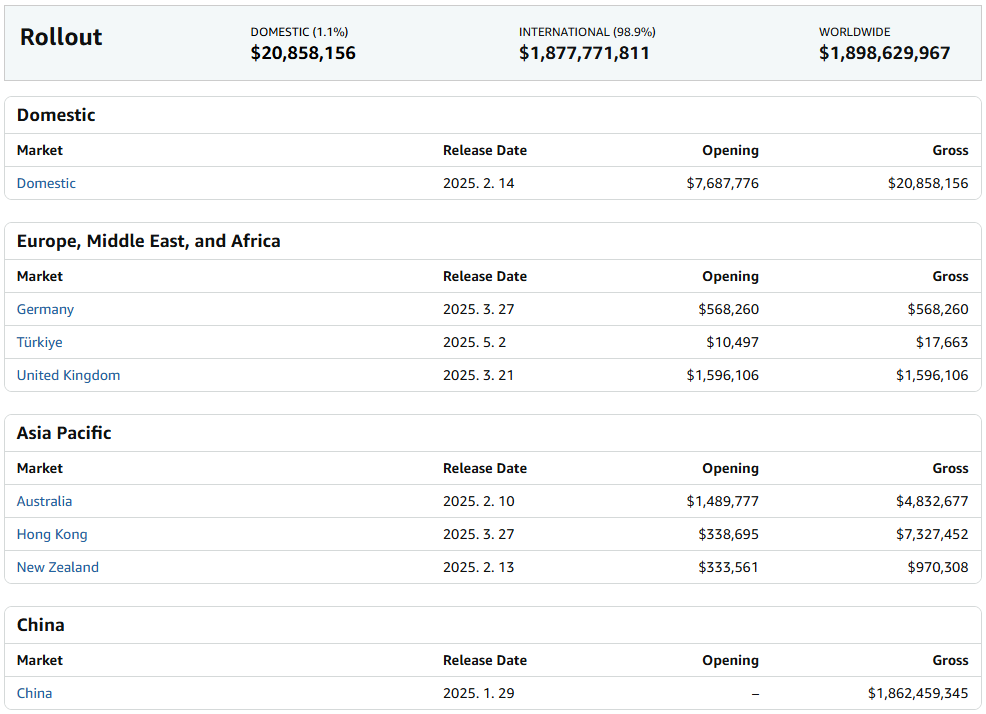Image resolution: width=986 pixels, height=714 pixels.
Task: Click Hong Kong's release date cell
Action: [478, 534]
